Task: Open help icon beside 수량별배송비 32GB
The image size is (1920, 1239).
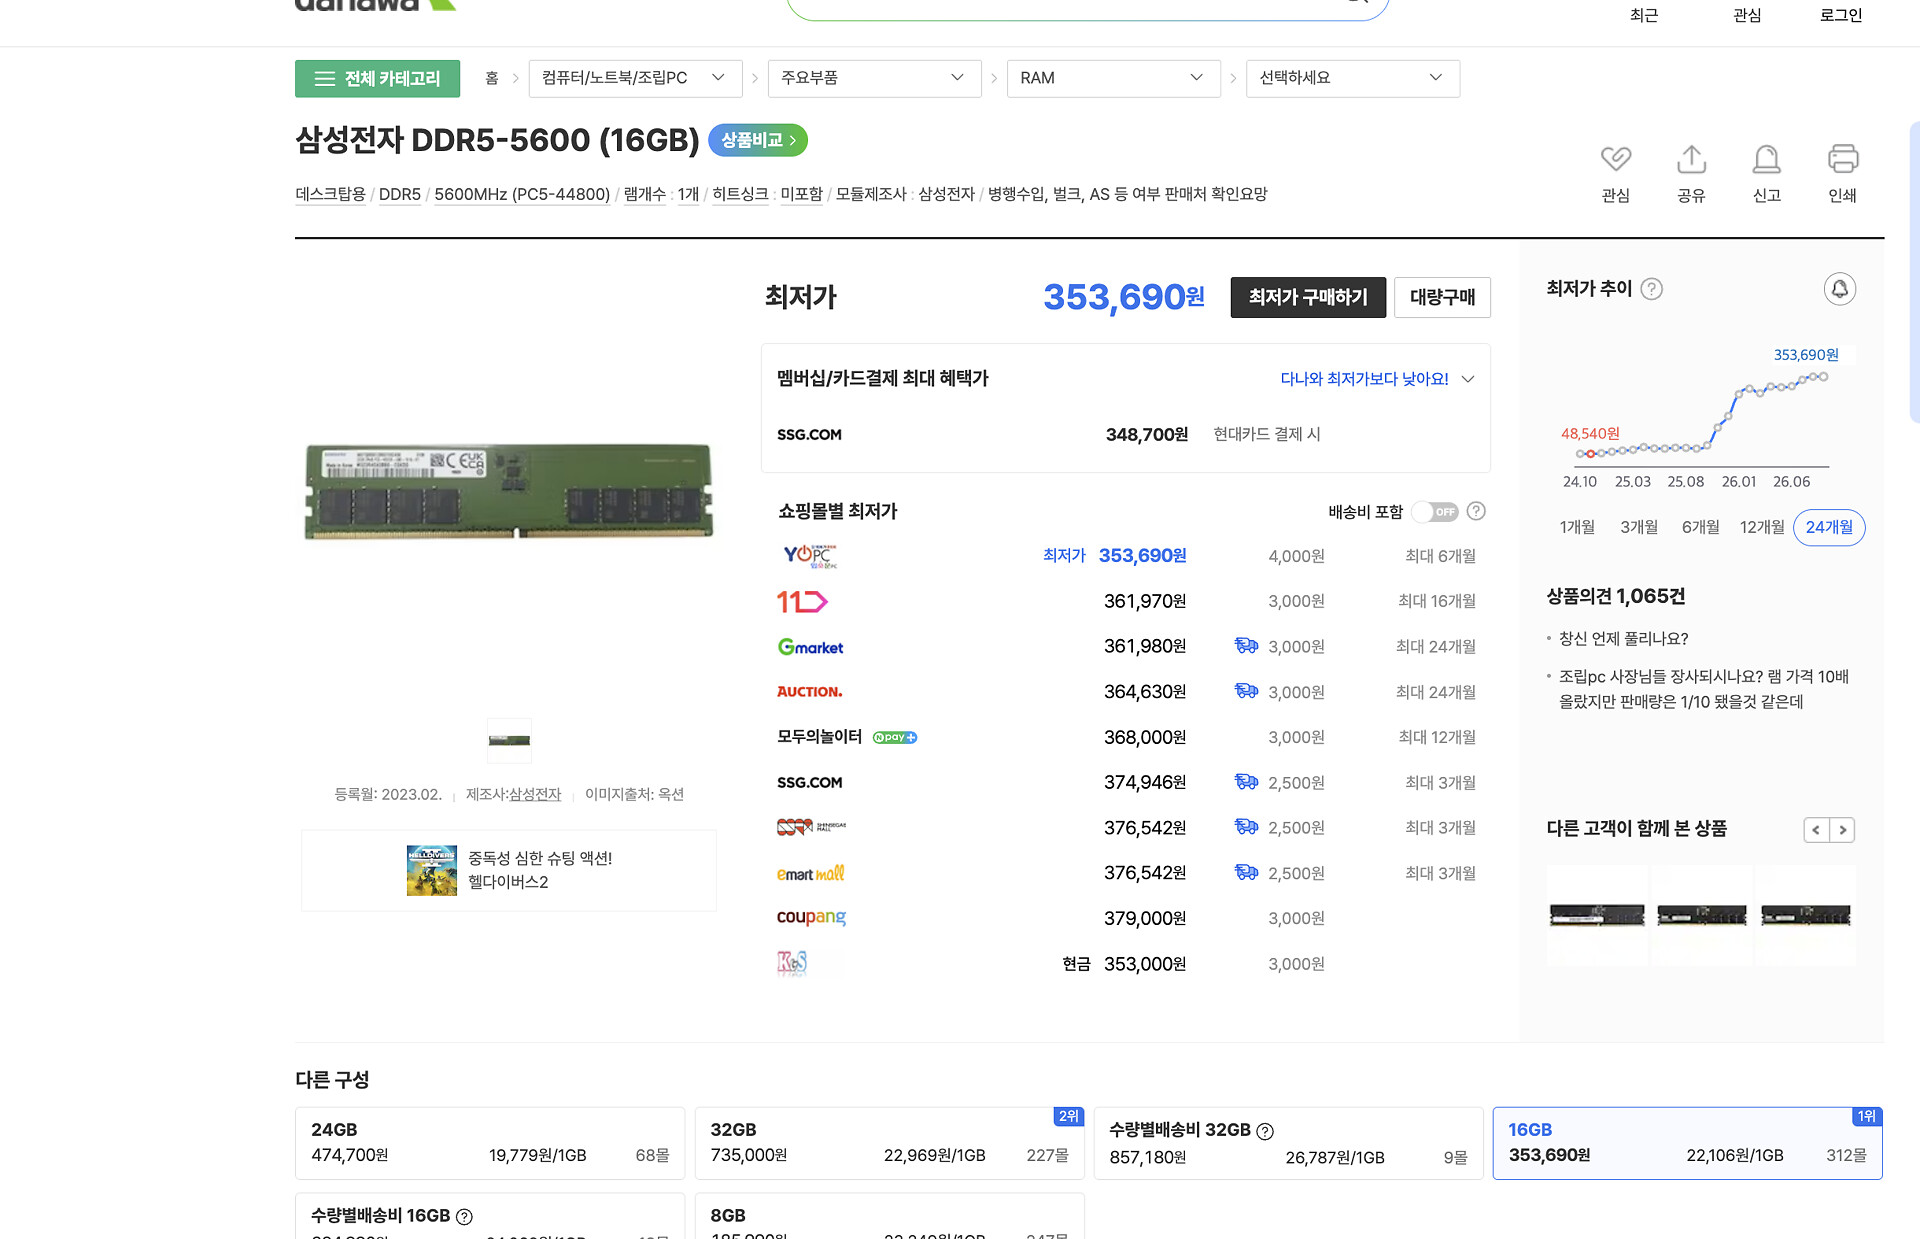Action: [1265, 1131]
